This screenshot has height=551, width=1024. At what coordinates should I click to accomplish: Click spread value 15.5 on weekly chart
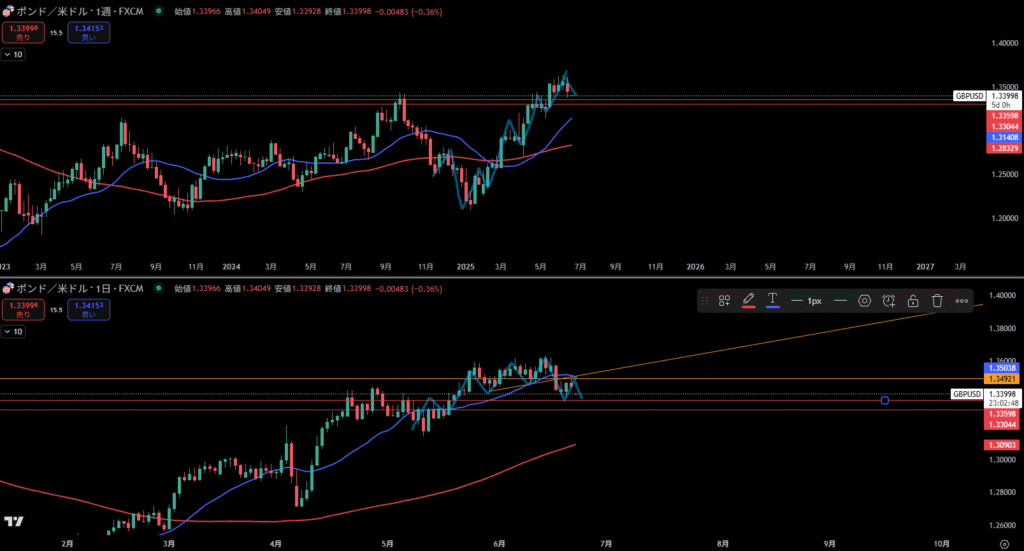click(56, 33)
